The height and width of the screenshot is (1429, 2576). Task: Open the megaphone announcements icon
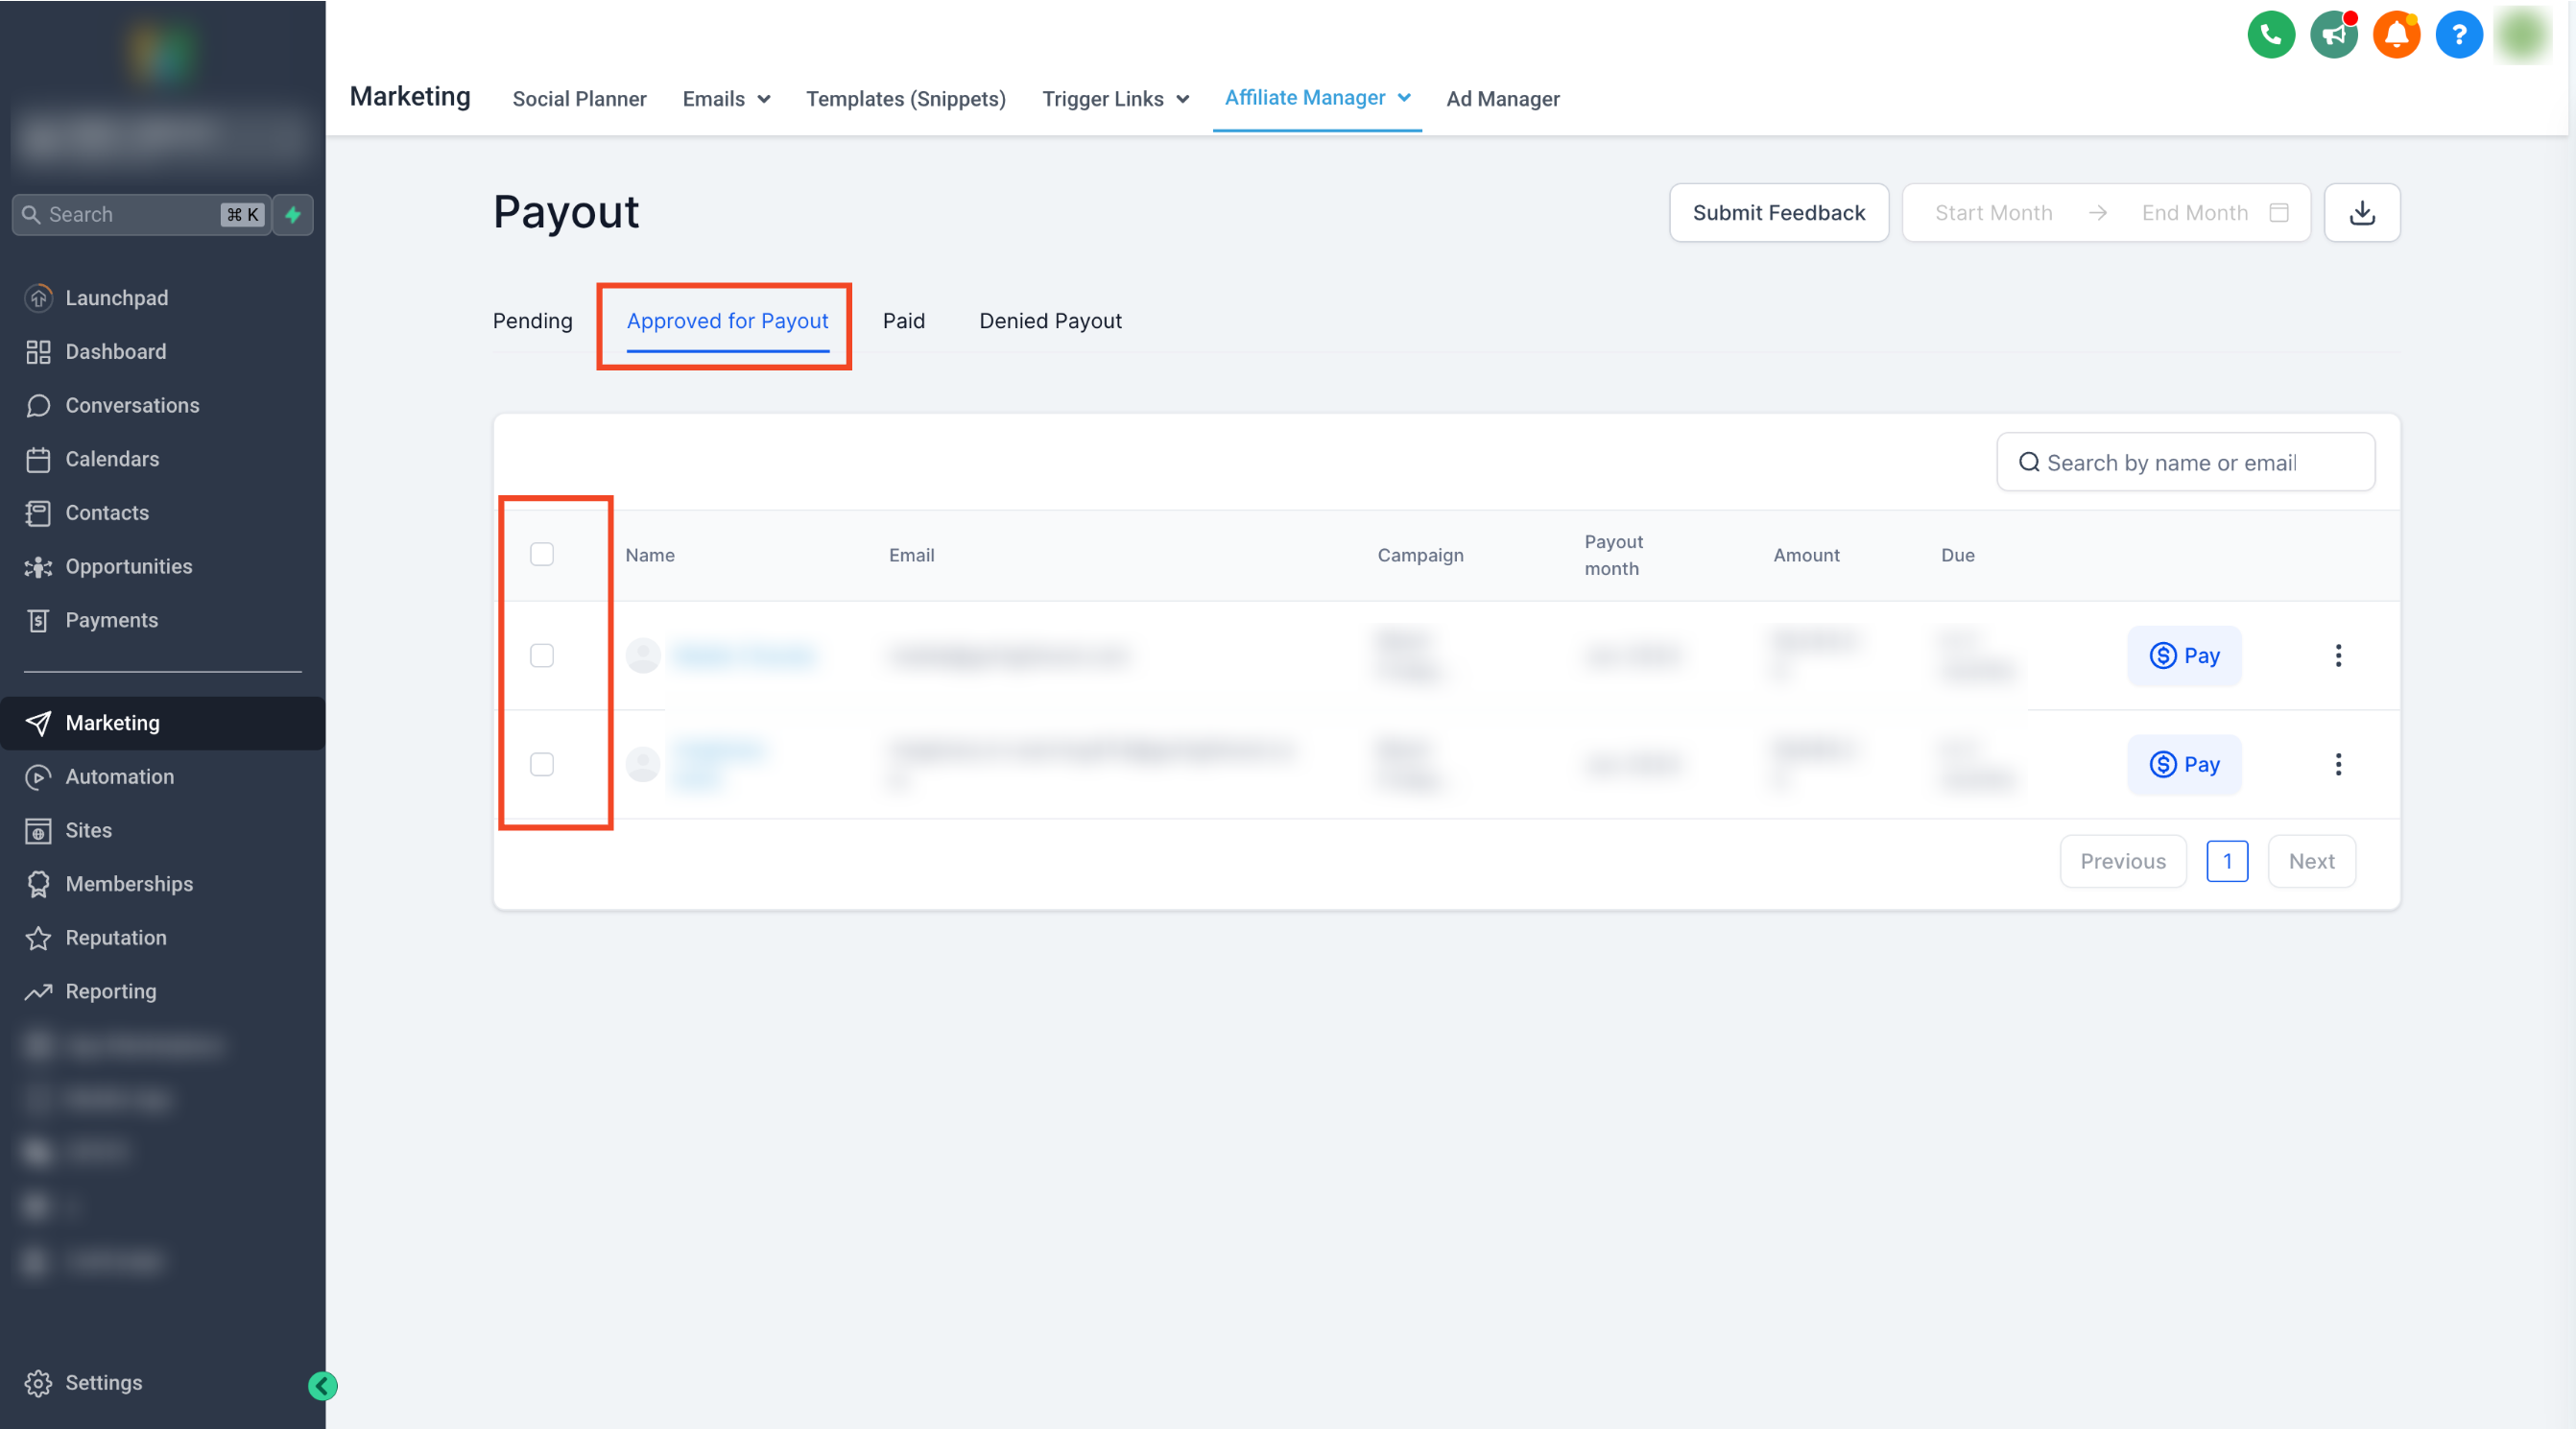coord(2333,36)
